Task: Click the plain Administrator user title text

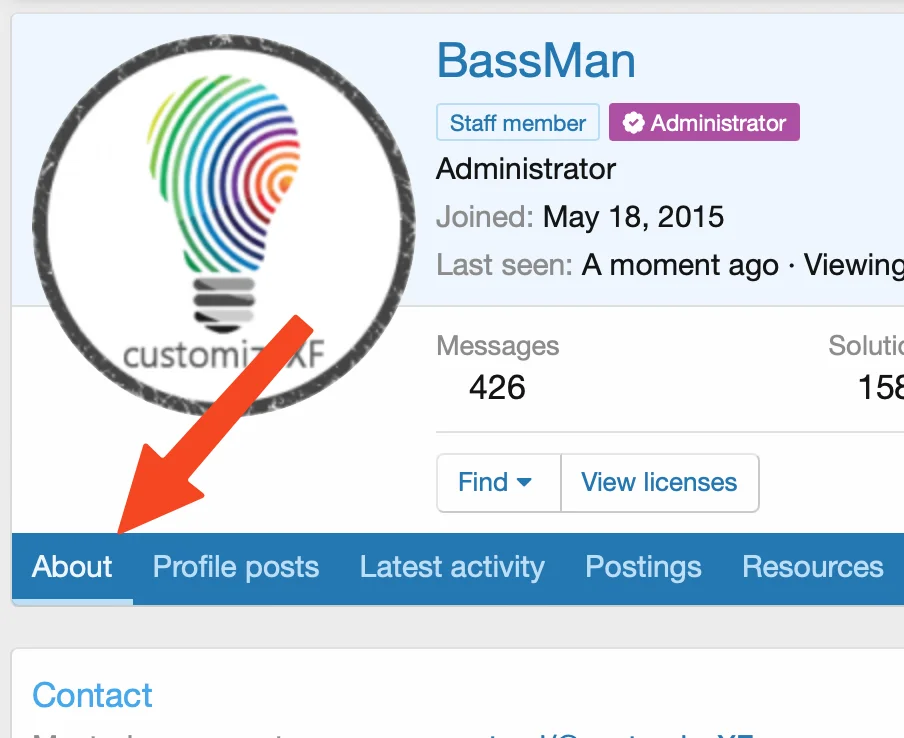Action: (526, 169)
